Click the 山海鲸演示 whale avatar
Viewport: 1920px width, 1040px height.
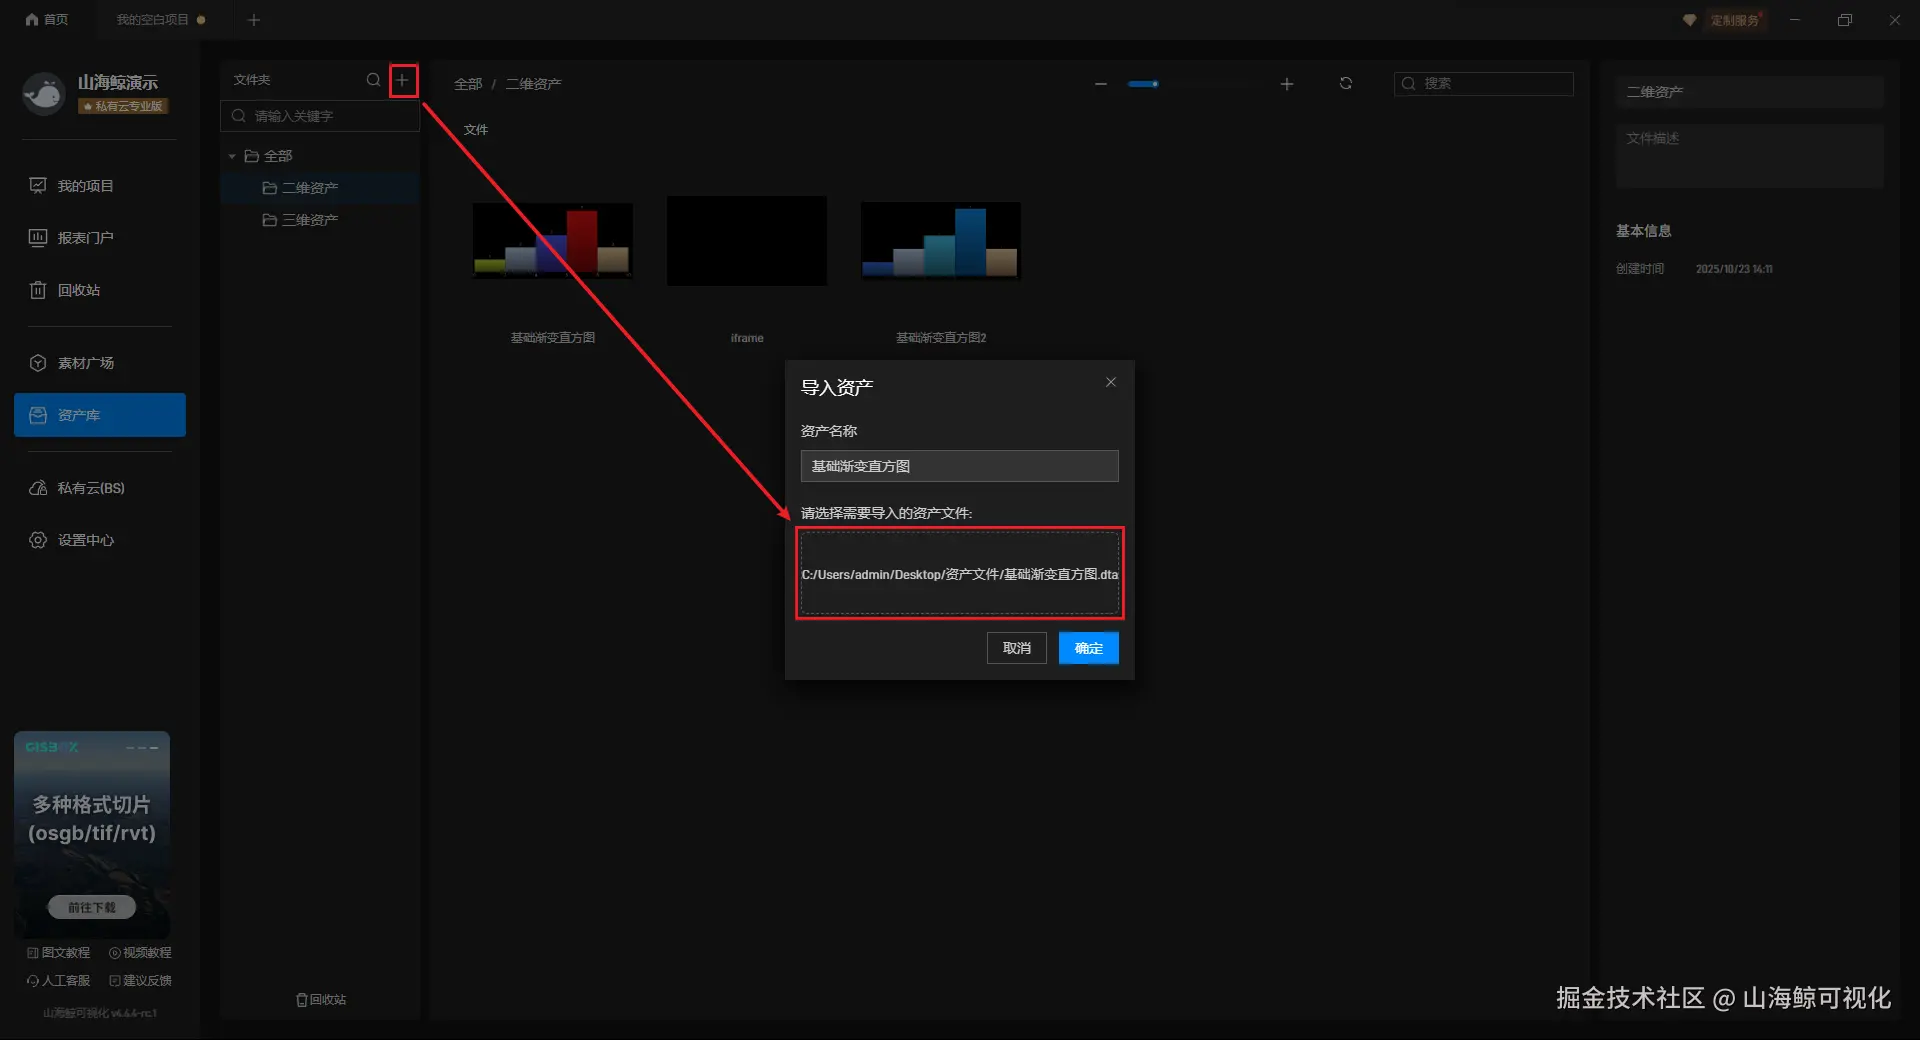[x=44, y=94]
